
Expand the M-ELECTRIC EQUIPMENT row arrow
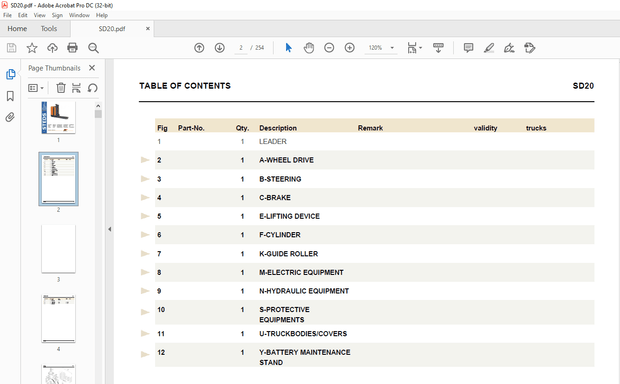click(x=145, y=272)
